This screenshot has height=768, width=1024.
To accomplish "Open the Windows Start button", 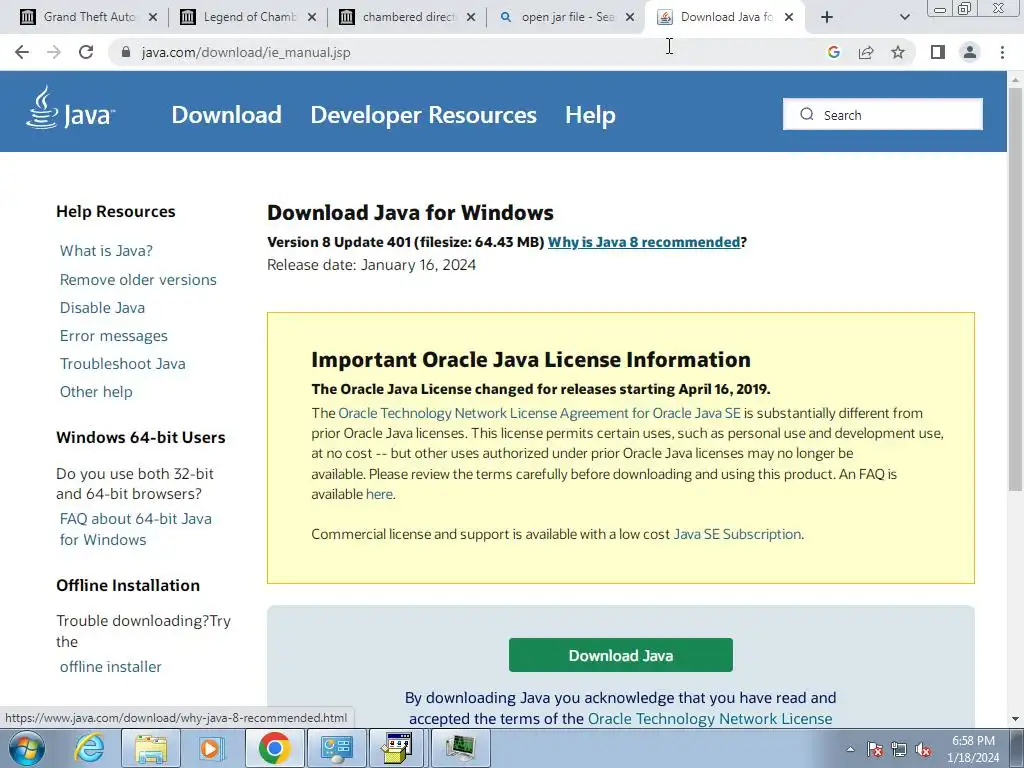I will tap(26, 748).
